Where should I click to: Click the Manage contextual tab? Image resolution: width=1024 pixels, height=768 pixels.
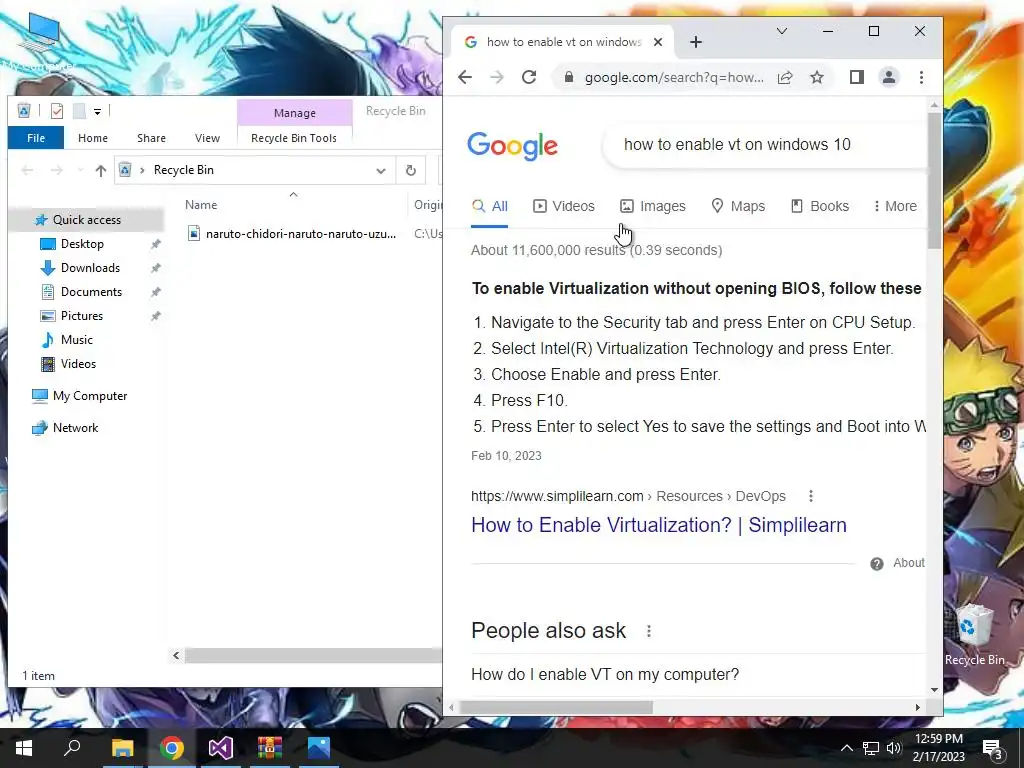295,113
